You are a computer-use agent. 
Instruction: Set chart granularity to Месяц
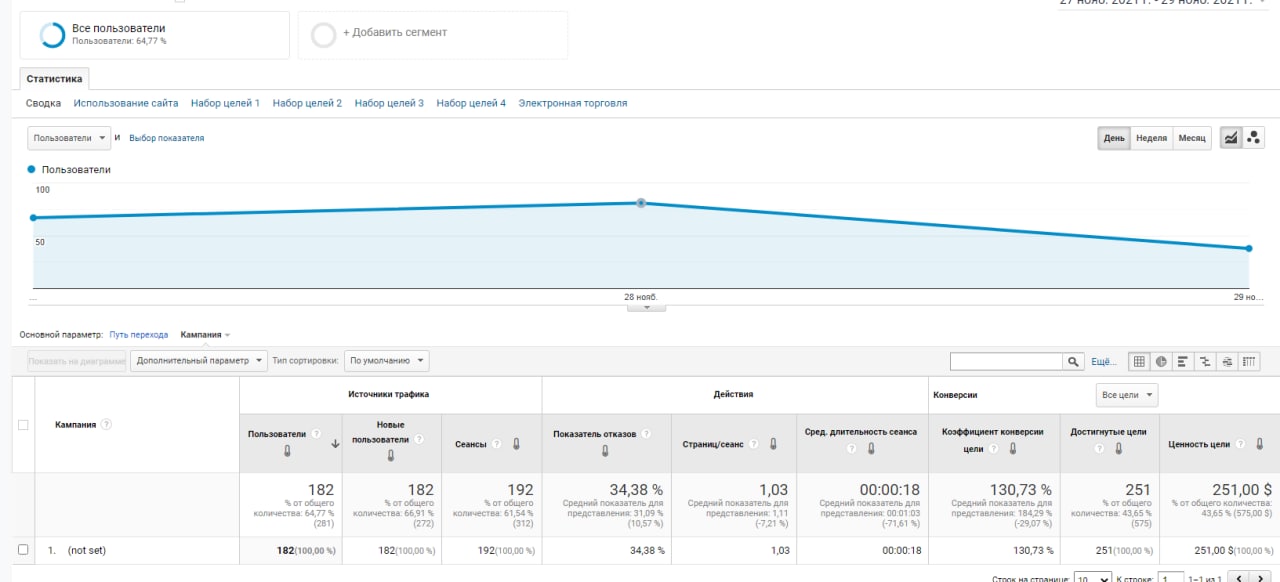click(1191, 138)
